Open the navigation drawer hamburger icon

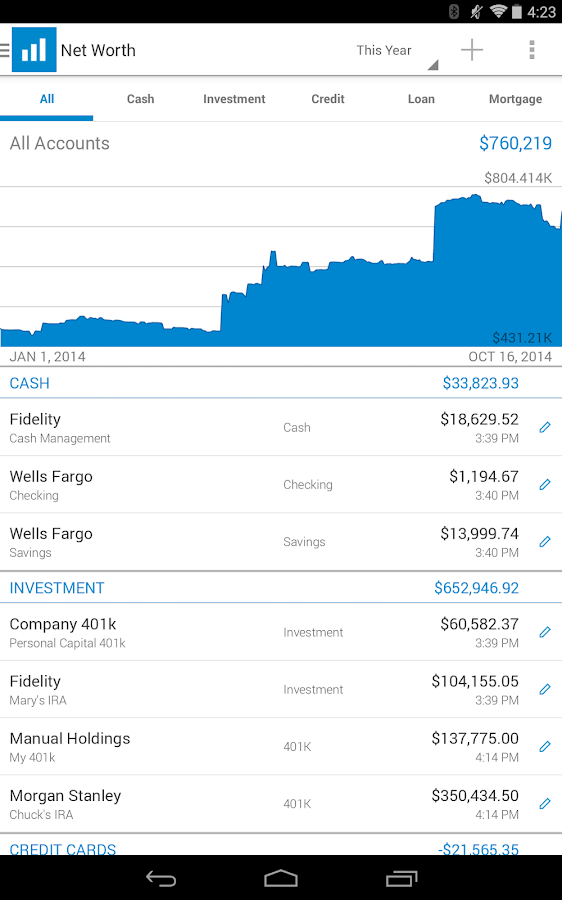[5, 50]
